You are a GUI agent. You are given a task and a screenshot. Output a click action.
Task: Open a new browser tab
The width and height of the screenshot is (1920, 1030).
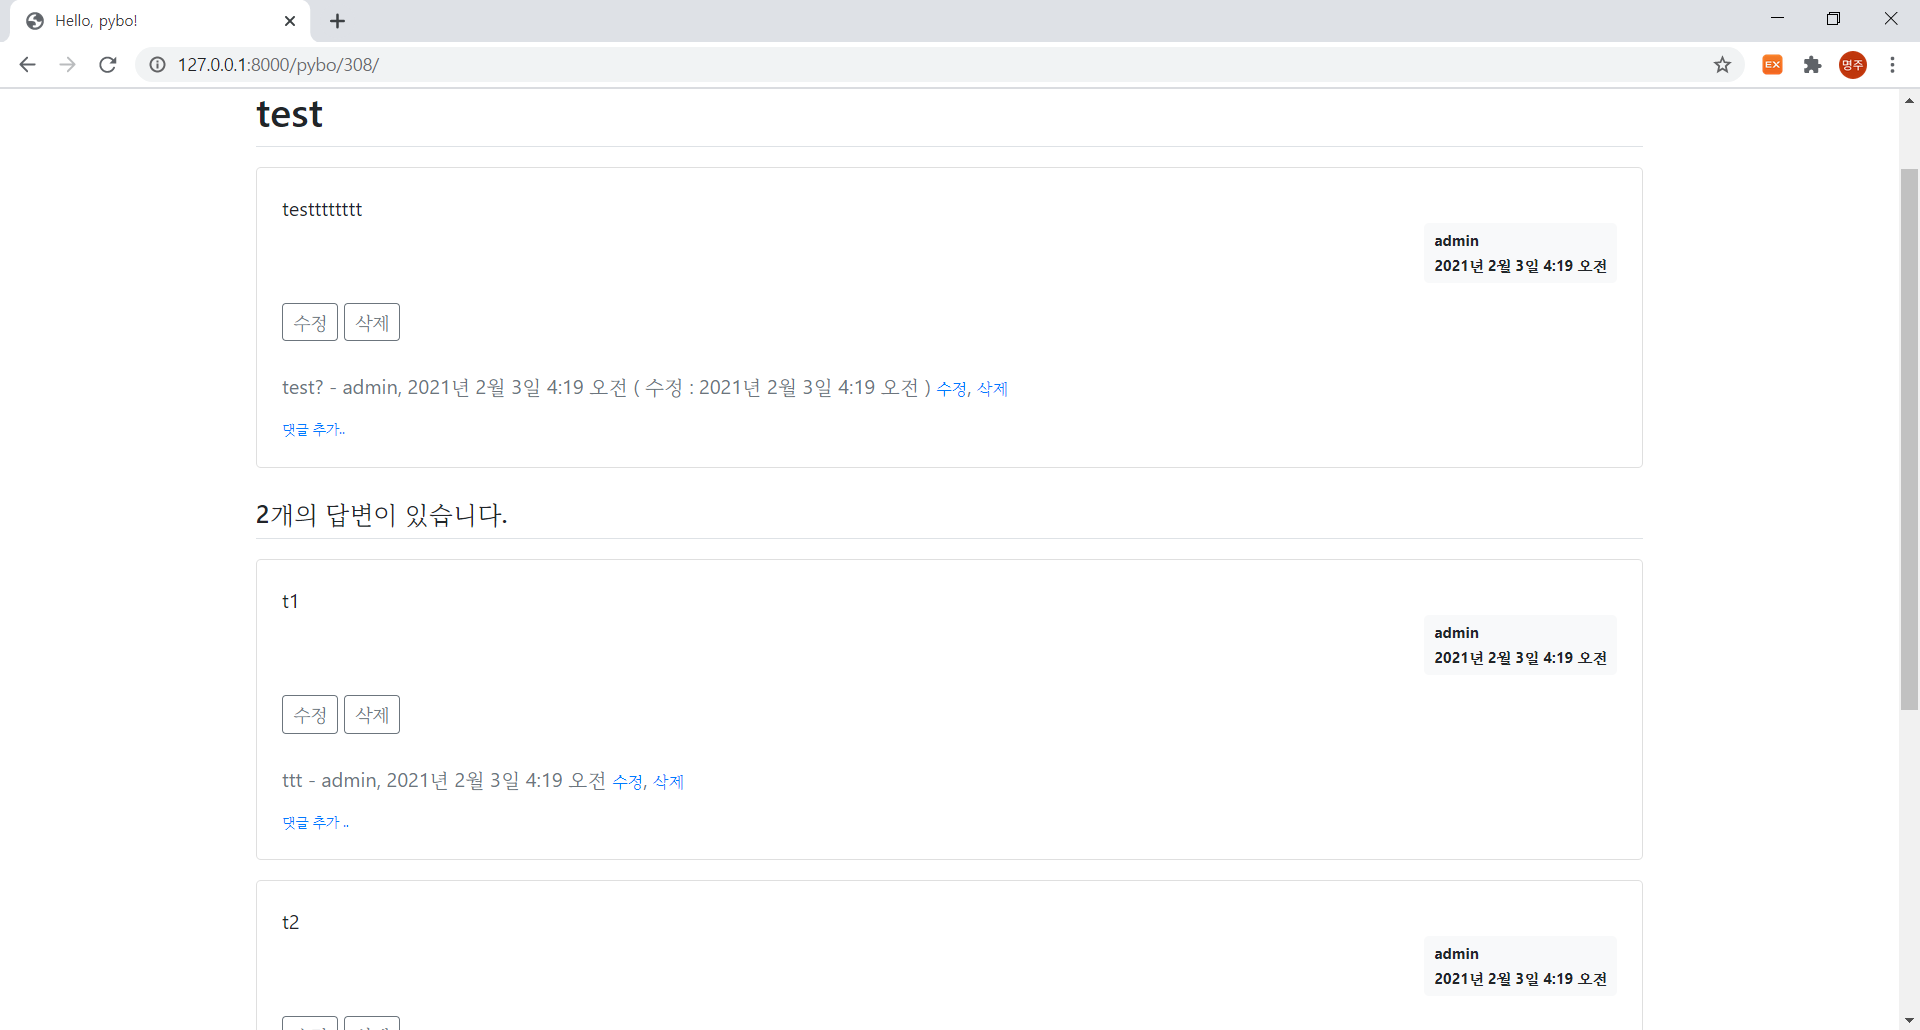pyautogui.click(x=337, y=20)
